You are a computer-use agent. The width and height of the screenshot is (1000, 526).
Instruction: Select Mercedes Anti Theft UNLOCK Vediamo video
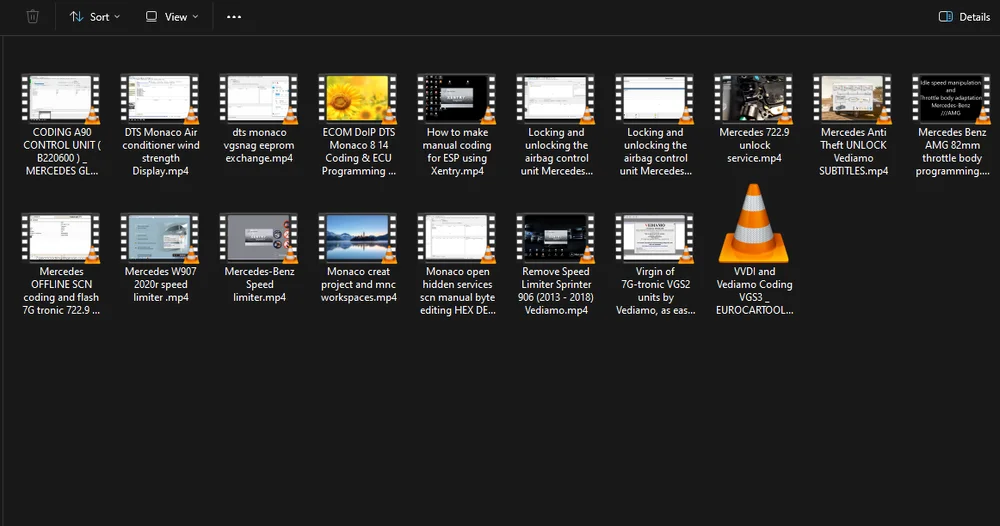click(853, 99)
